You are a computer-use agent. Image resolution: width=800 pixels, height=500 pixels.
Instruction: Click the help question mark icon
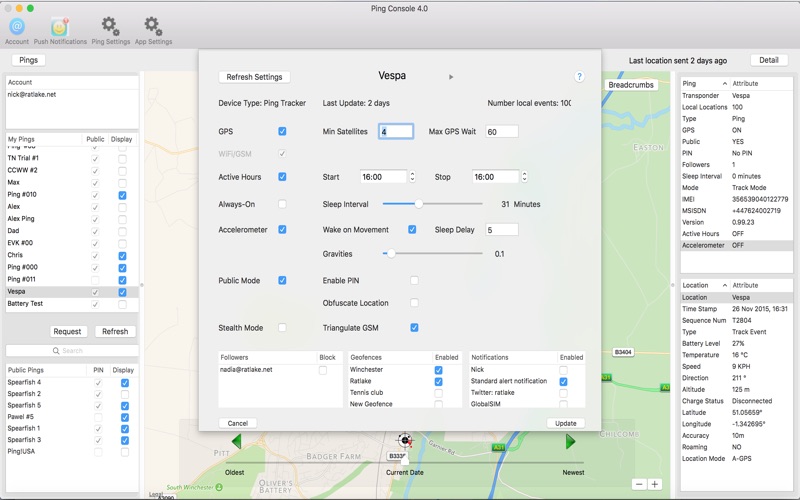[x=579, y=77]
